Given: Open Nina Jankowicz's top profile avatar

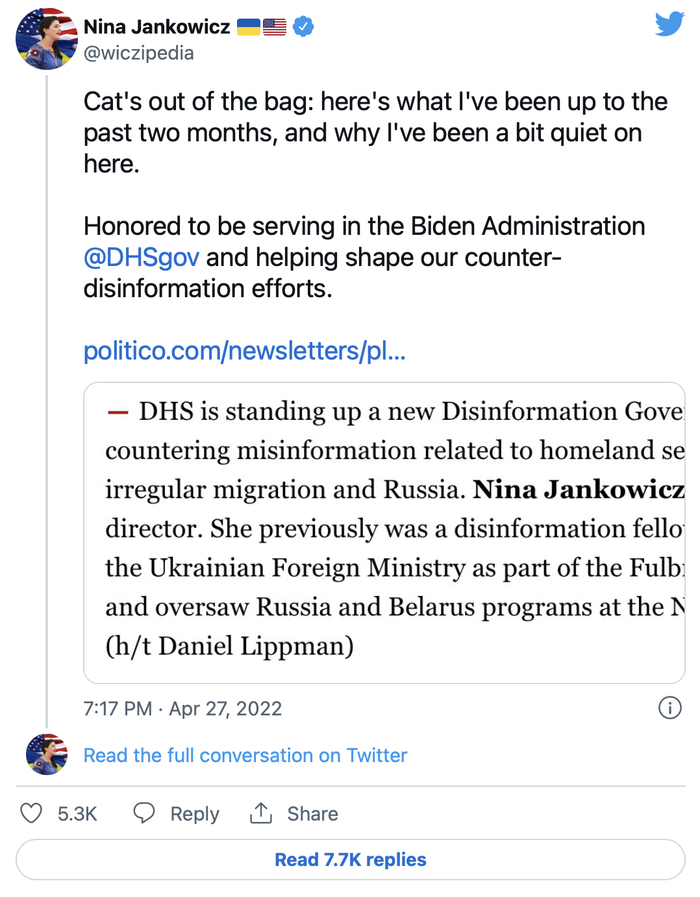Looking at the screenshot, I should 46,38.
